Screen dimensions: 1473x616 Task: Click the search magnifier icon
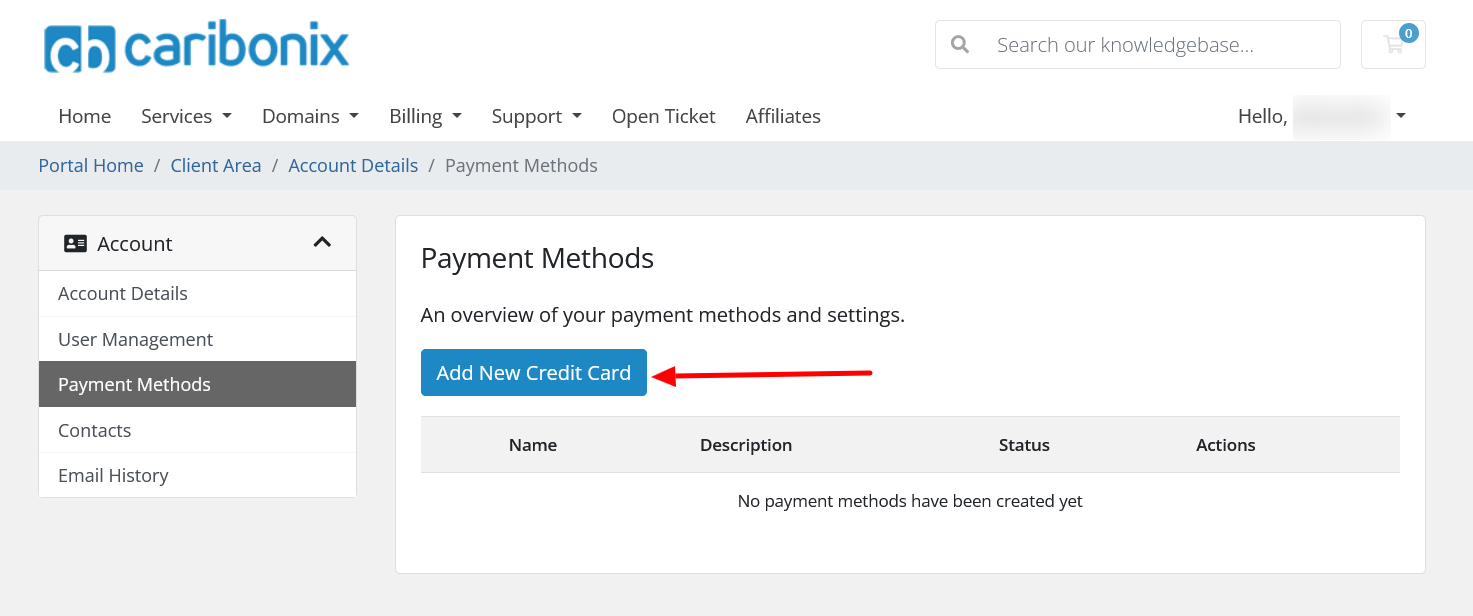tap(960, 45)
